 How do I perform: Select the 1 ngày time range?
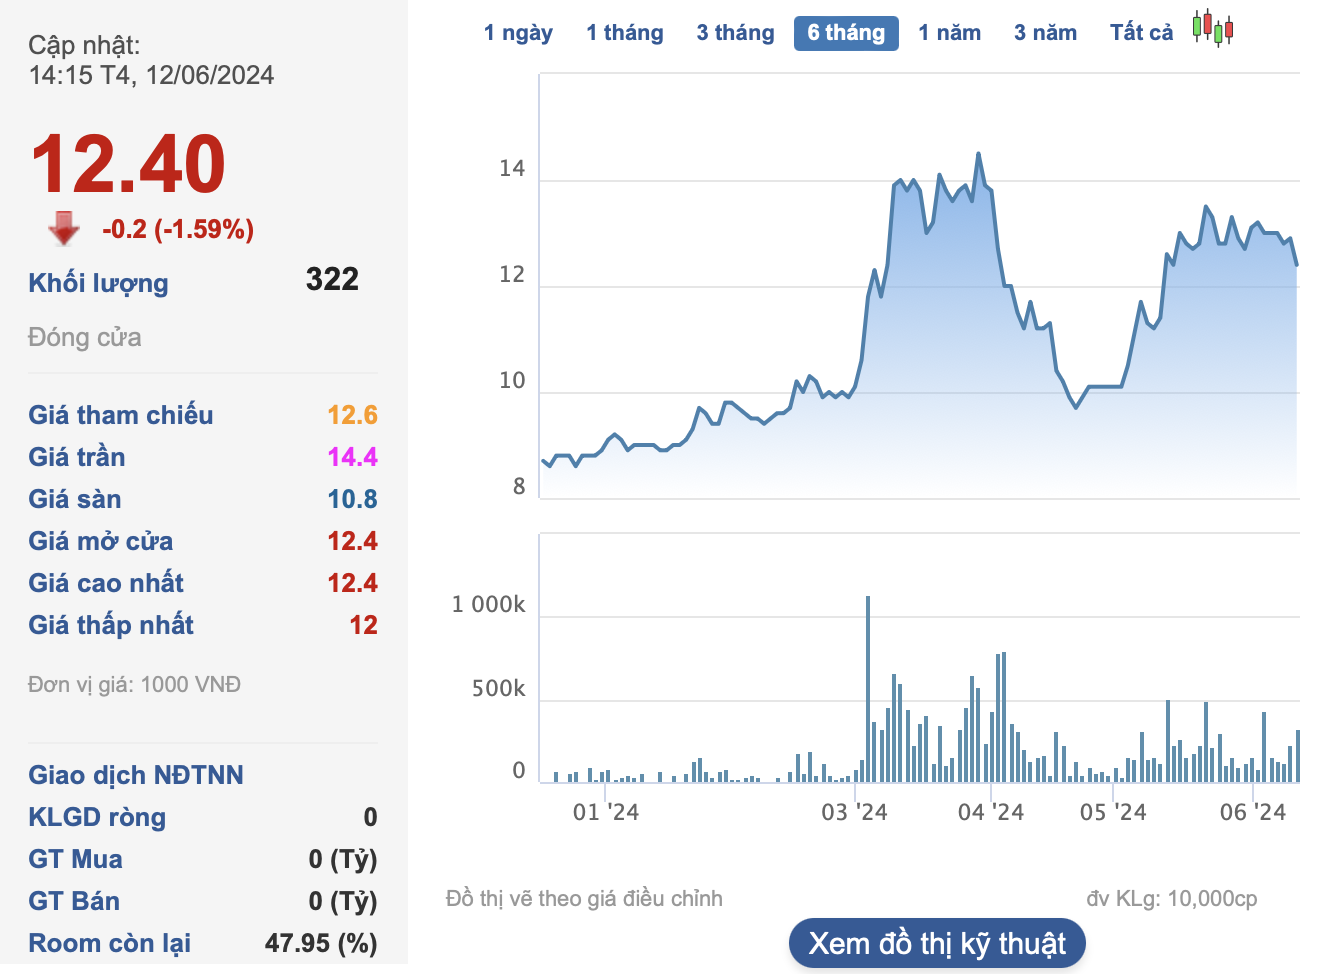[518, 33]
